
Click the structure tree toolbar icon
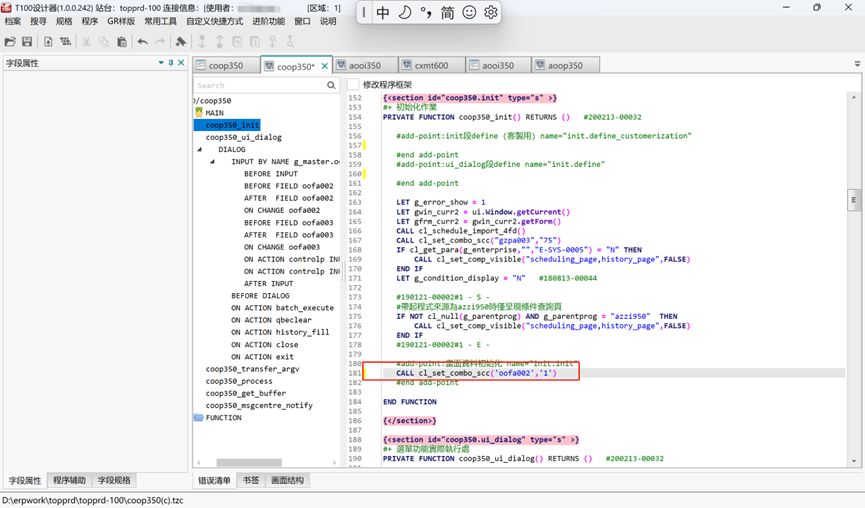pos(66,42)
